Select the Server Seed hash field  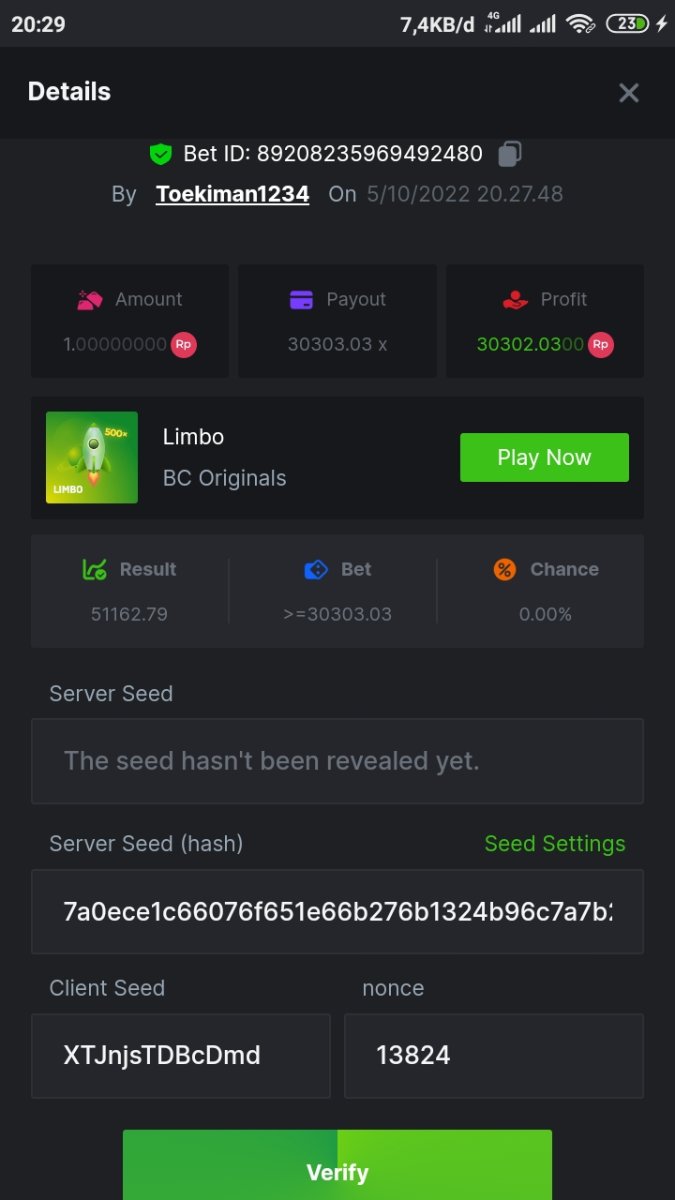(x=337, y=911)
